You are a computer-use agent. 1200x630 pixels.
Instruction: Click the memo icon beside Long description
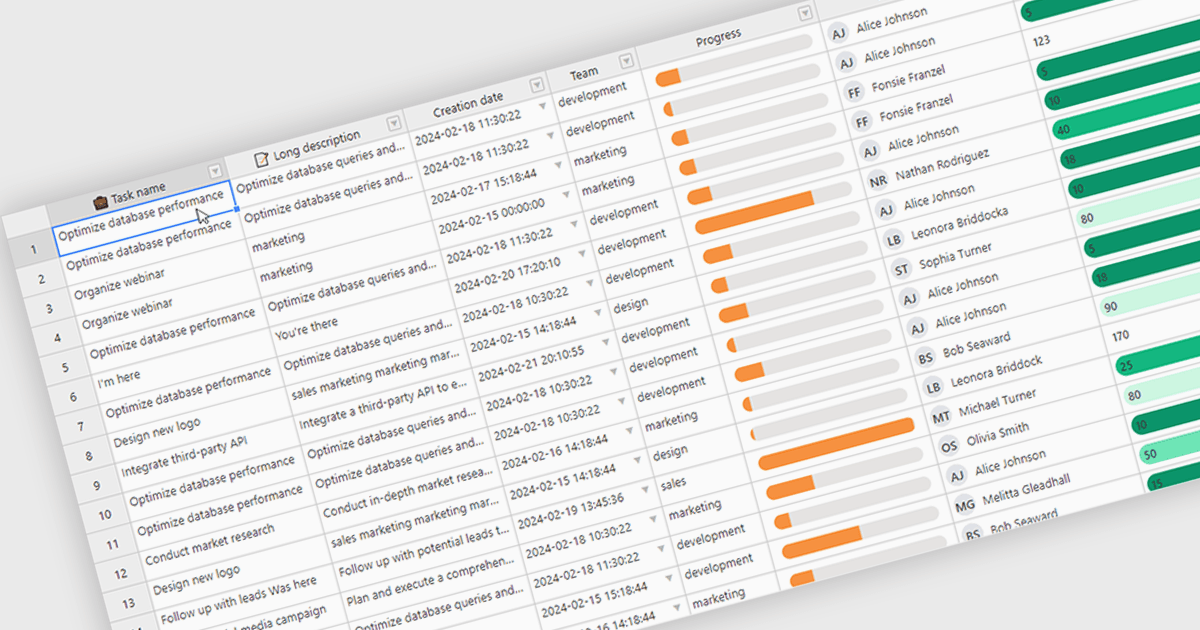(x=261, y=158)
